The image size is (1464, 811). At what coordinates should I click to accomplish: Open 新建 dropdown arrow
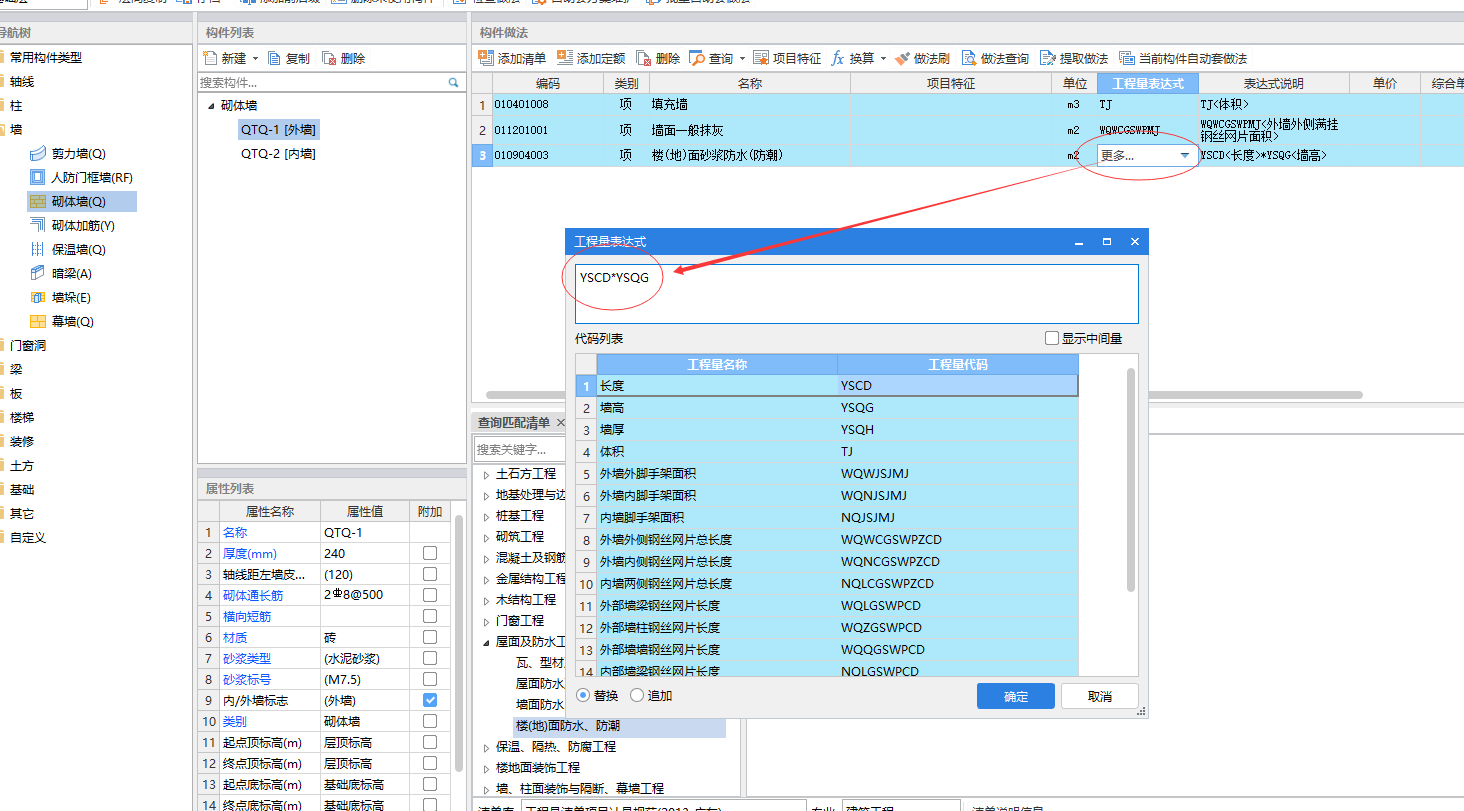(255, 59)
